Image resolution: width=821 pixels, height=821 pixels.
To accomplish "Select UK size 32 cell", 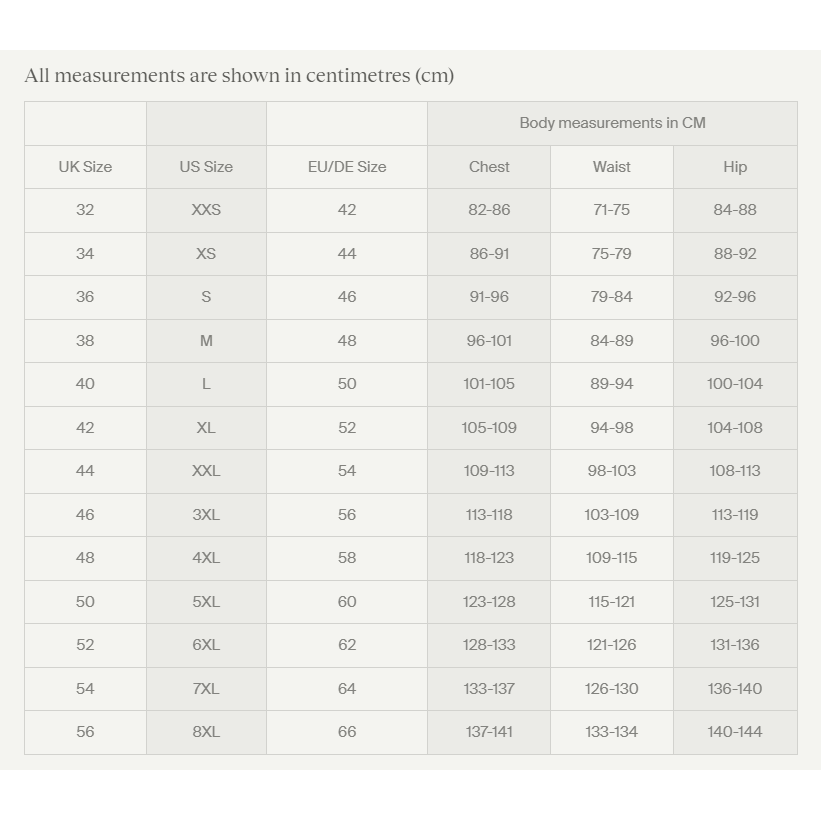I will click(85, 210).
